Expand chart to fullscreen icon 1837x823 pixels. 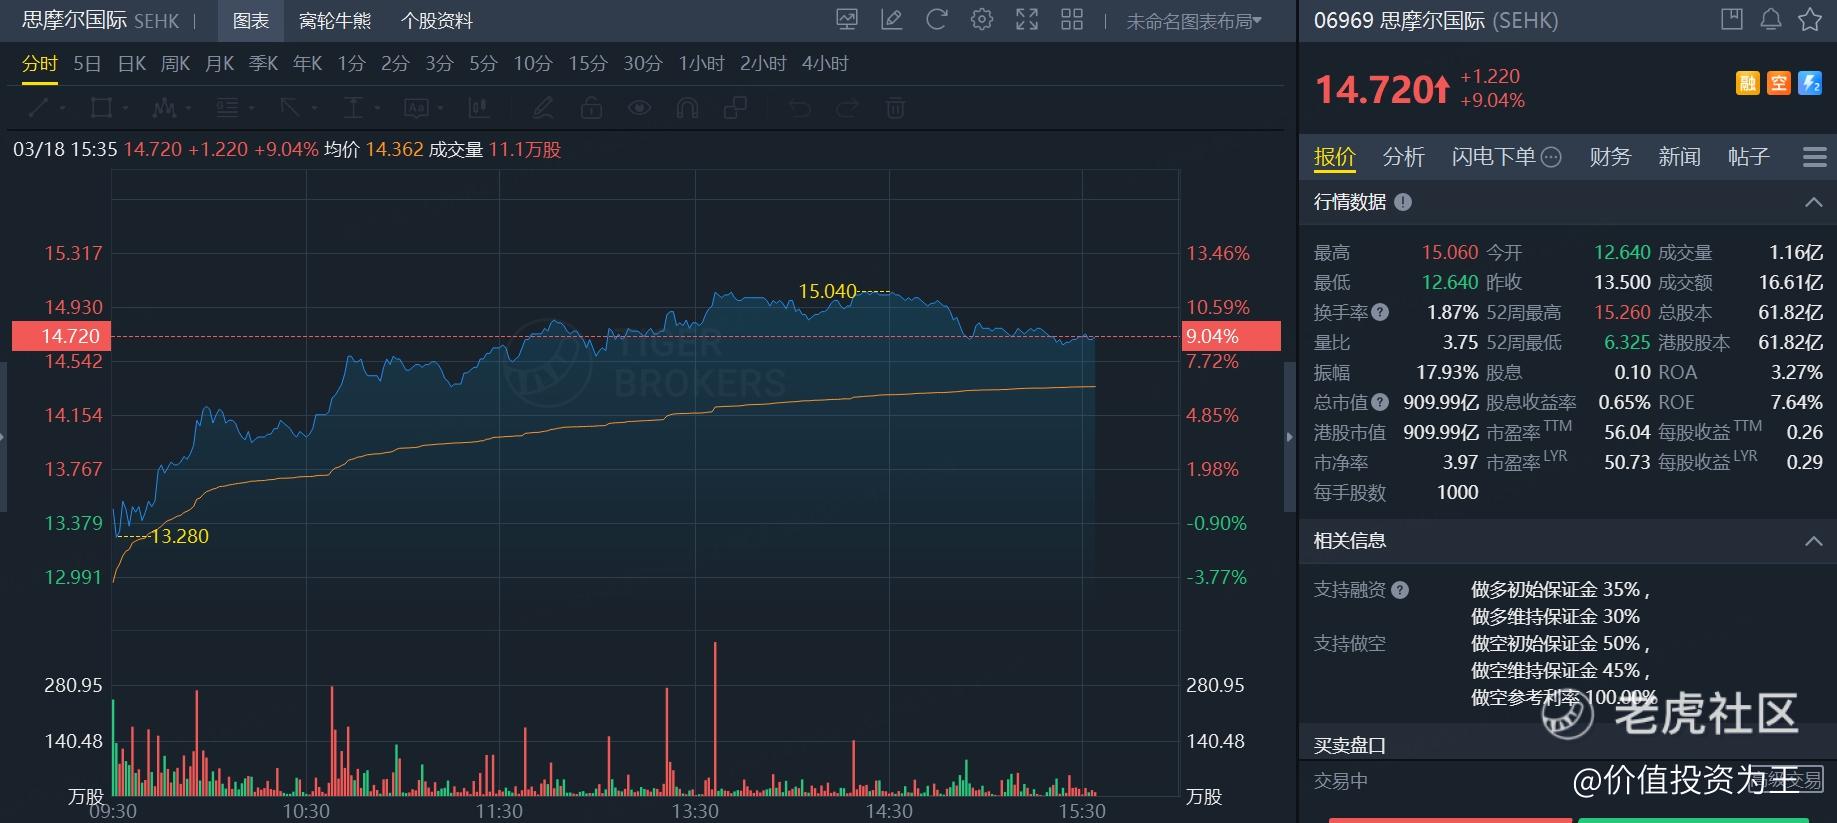(1027, 19)
